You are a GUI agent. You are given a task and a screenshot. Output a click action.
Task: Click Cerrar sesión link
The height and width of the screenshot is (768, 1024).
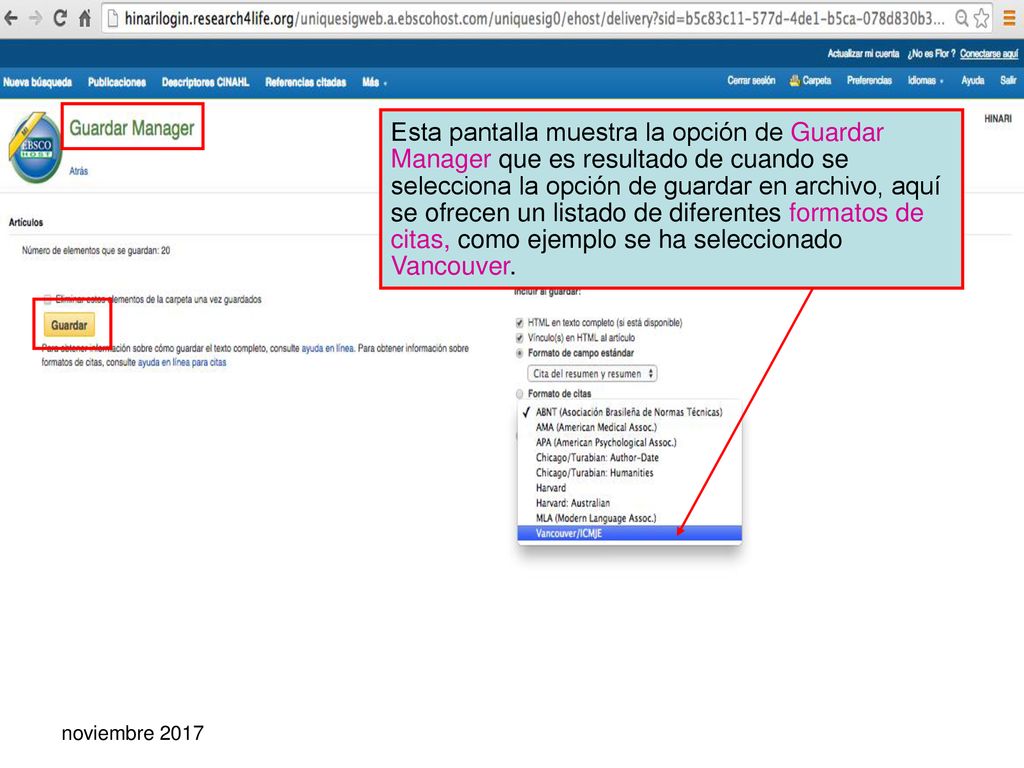click(x=751, y=80)
